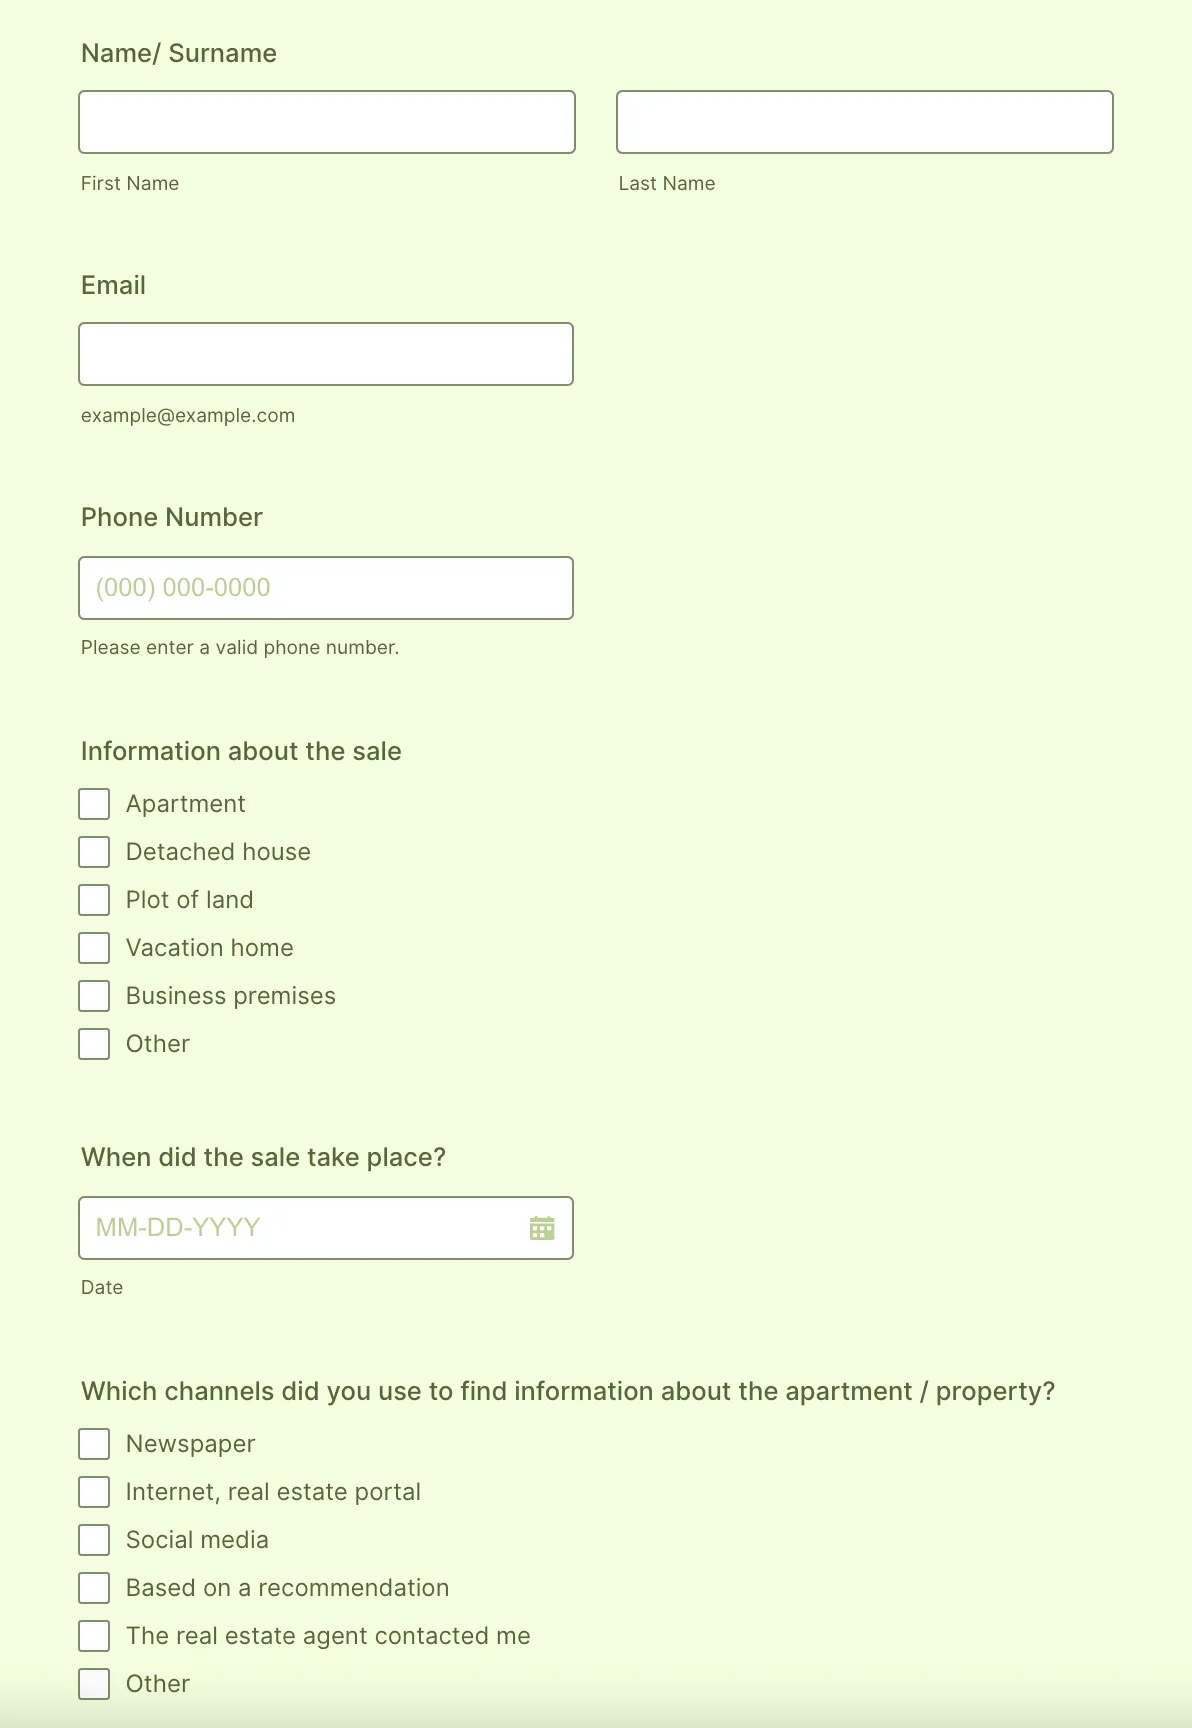Open the calendar date picker icon
Viewport: 1192px width, 1728px height.
542,1228
